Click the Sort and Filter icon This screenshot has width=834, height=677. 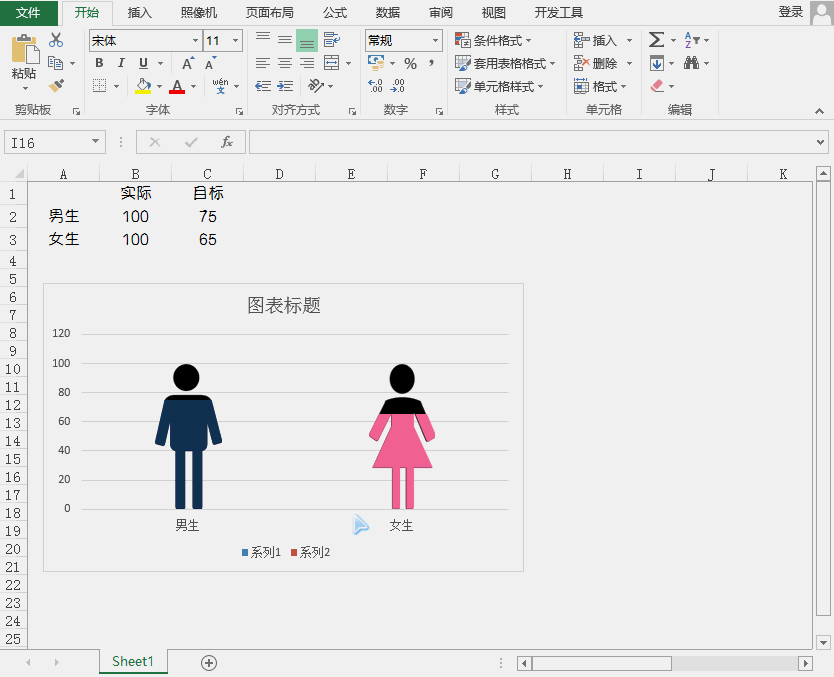[x=691, y=40]
